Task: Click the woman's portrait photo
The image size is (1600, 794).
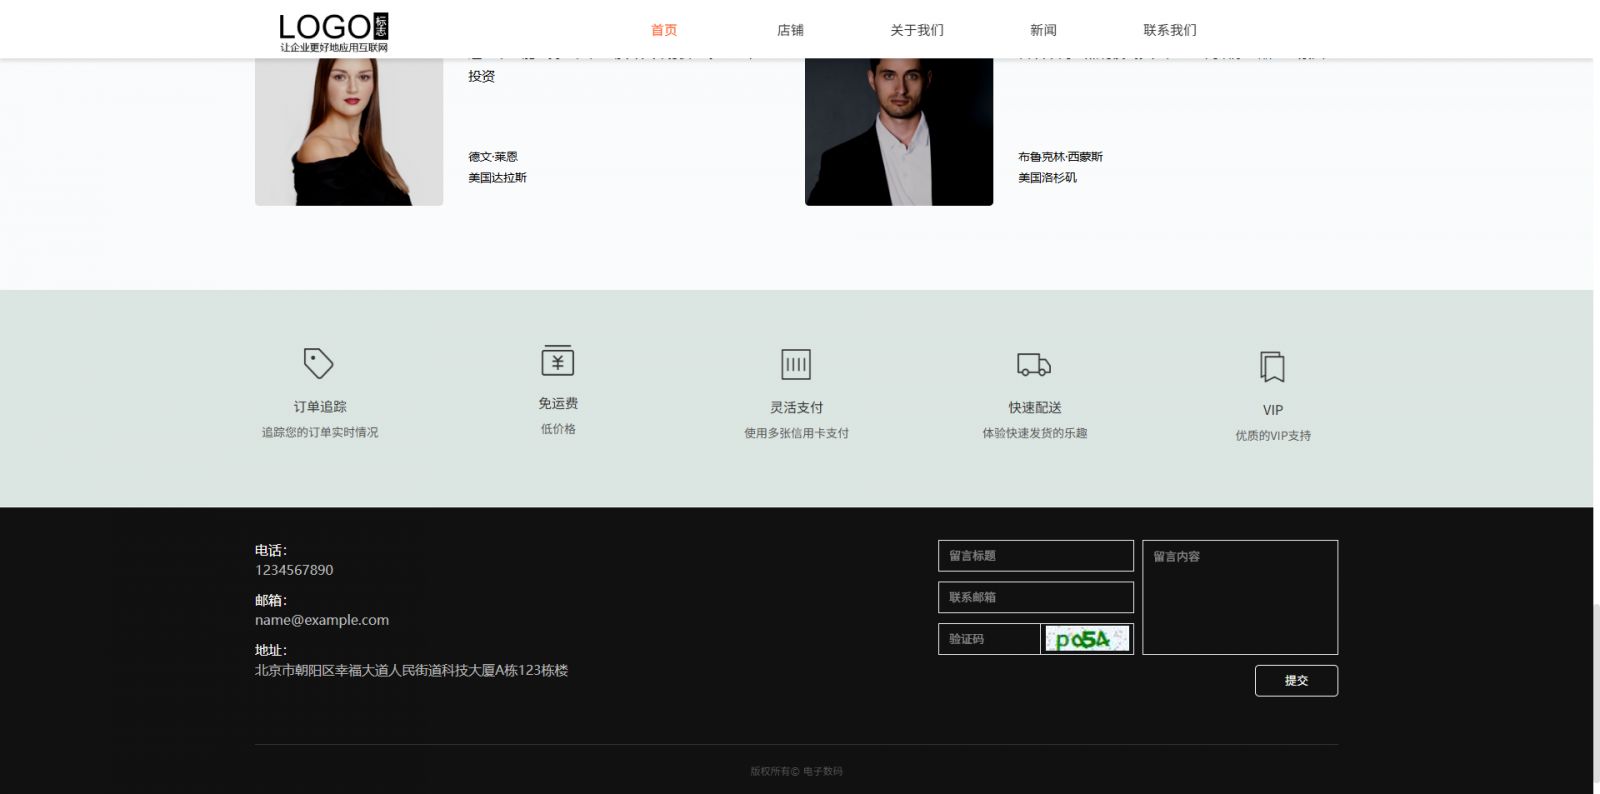Action: tap(349, 132)
